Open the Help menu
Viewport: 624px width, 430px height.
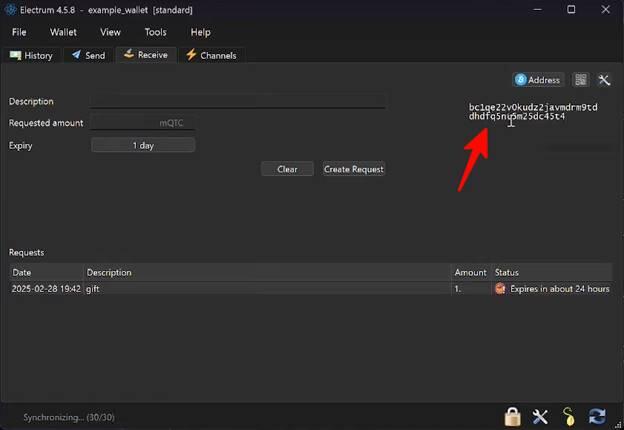(x=200, y=32)
